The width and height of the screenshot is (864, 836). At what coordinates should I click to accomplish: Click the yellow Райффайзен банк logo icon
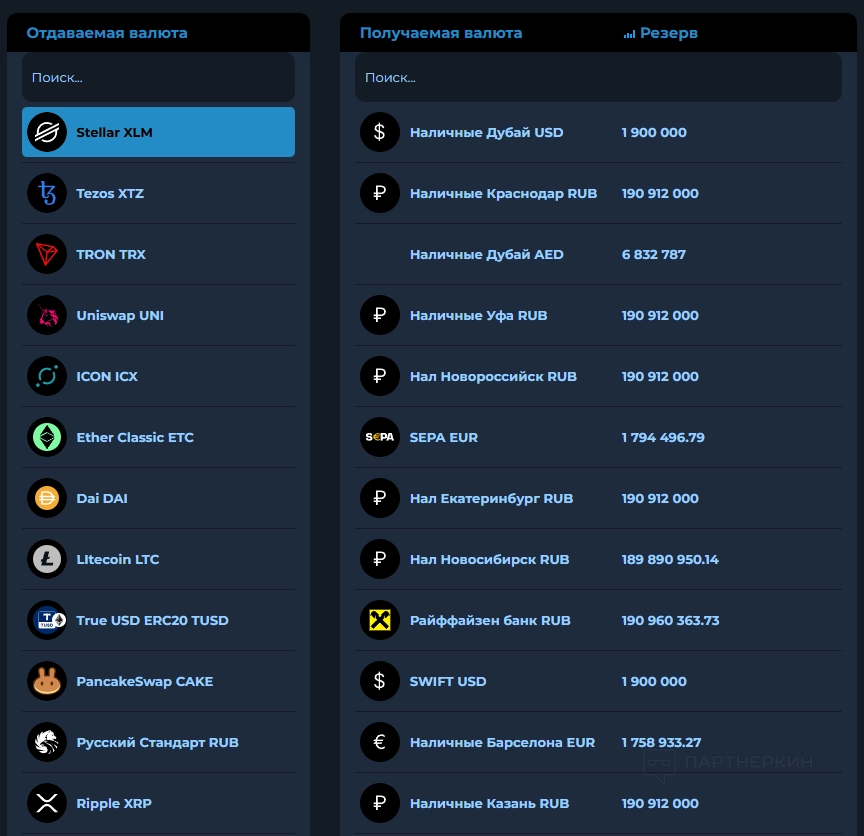380,620
